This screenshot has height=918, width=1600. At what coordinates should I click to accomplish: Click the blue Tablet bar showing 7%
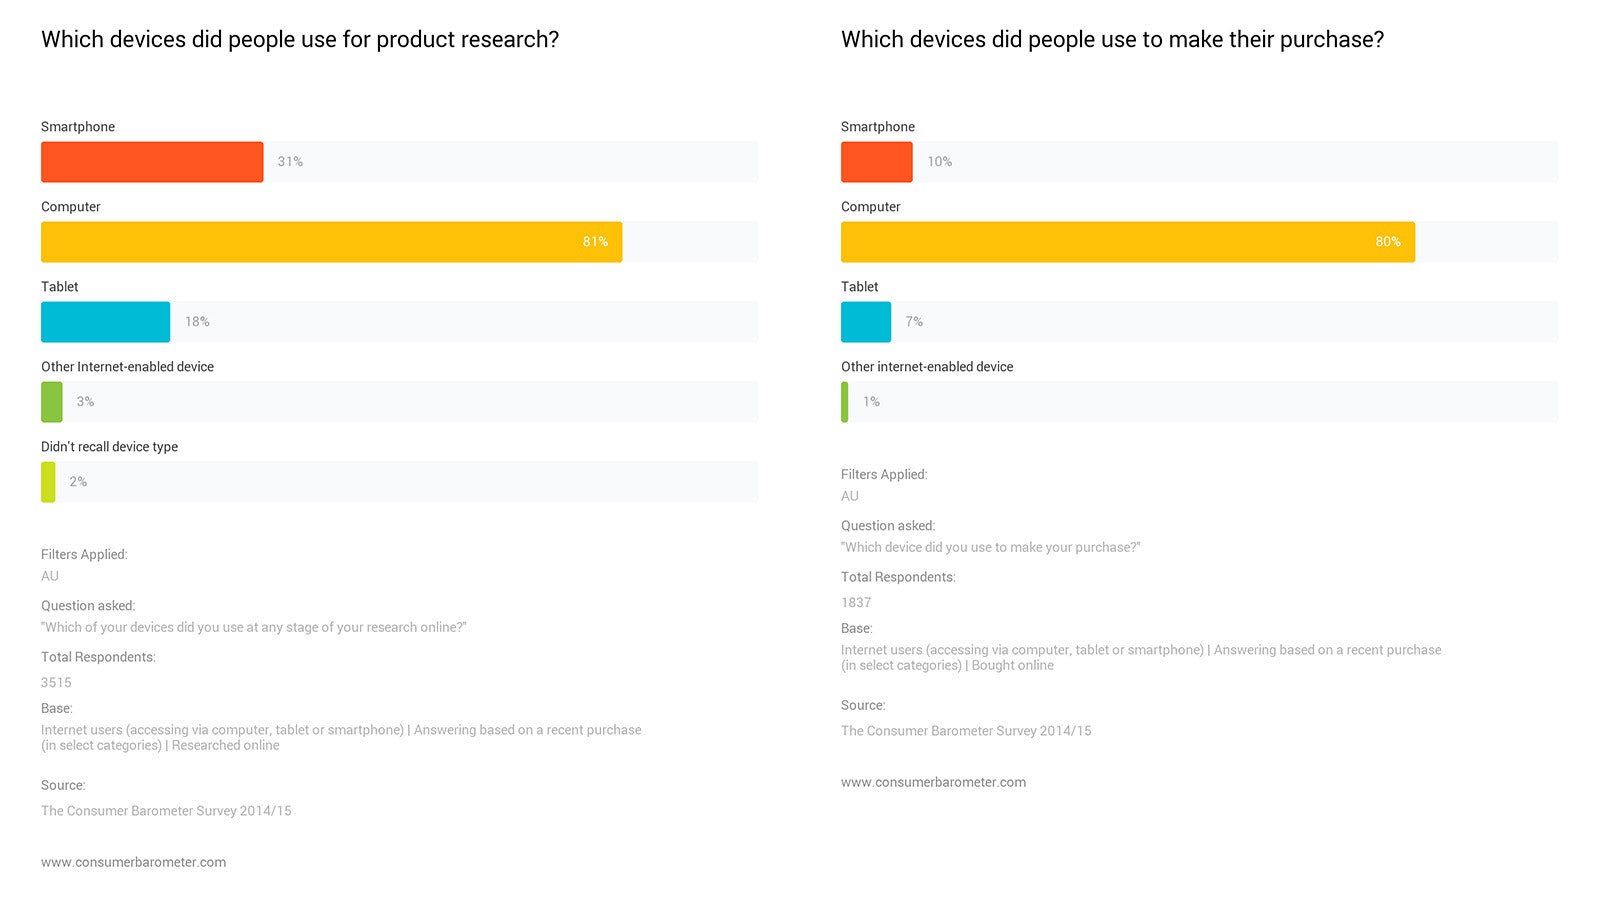[x=865, y=322]
